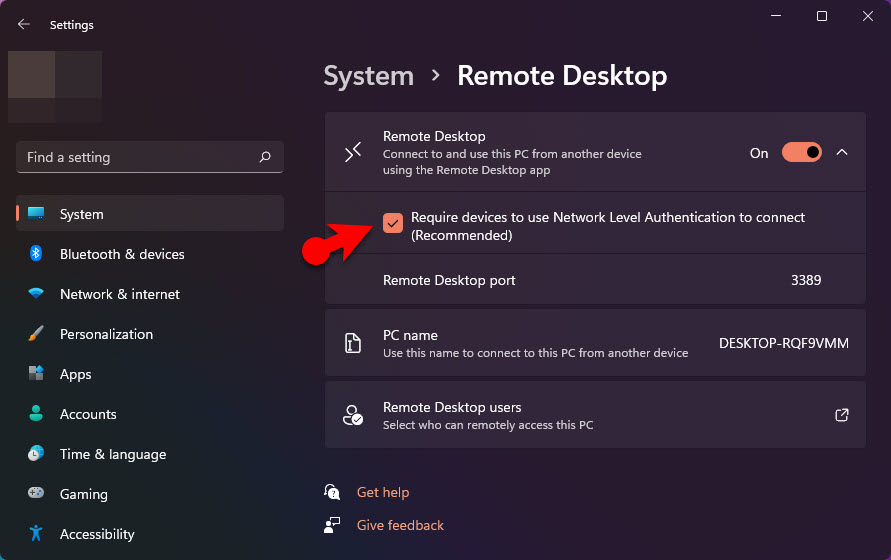The image size is (891, 560).
Task: Click the search magnifier in the Find a setting box
Action: pos(265,157)
